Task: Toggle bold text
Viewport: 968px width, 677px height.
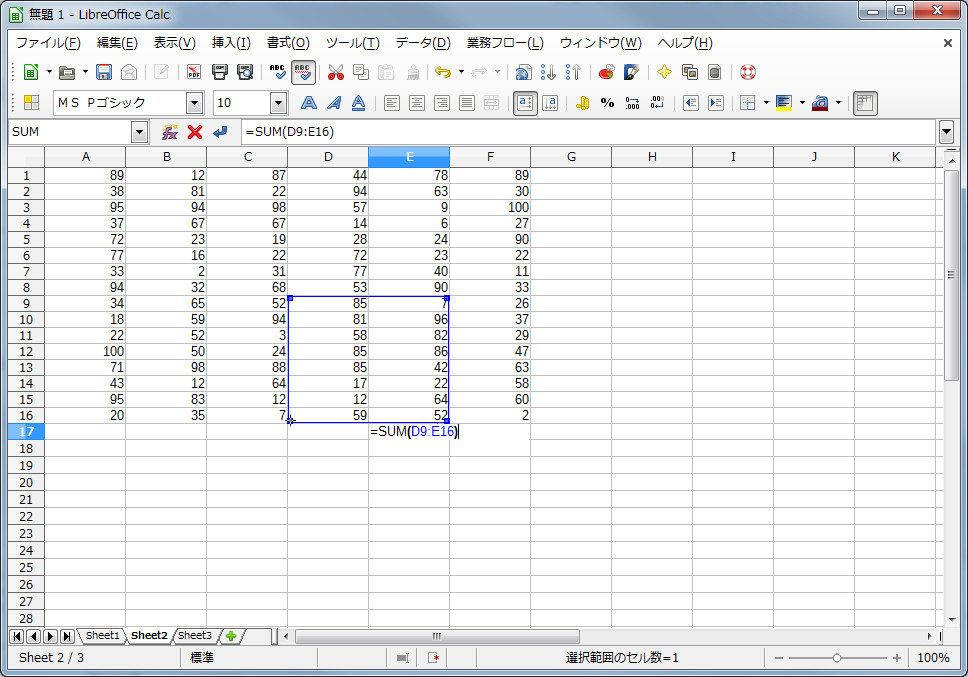Action: pyautogui.click(x=309, y=103)
